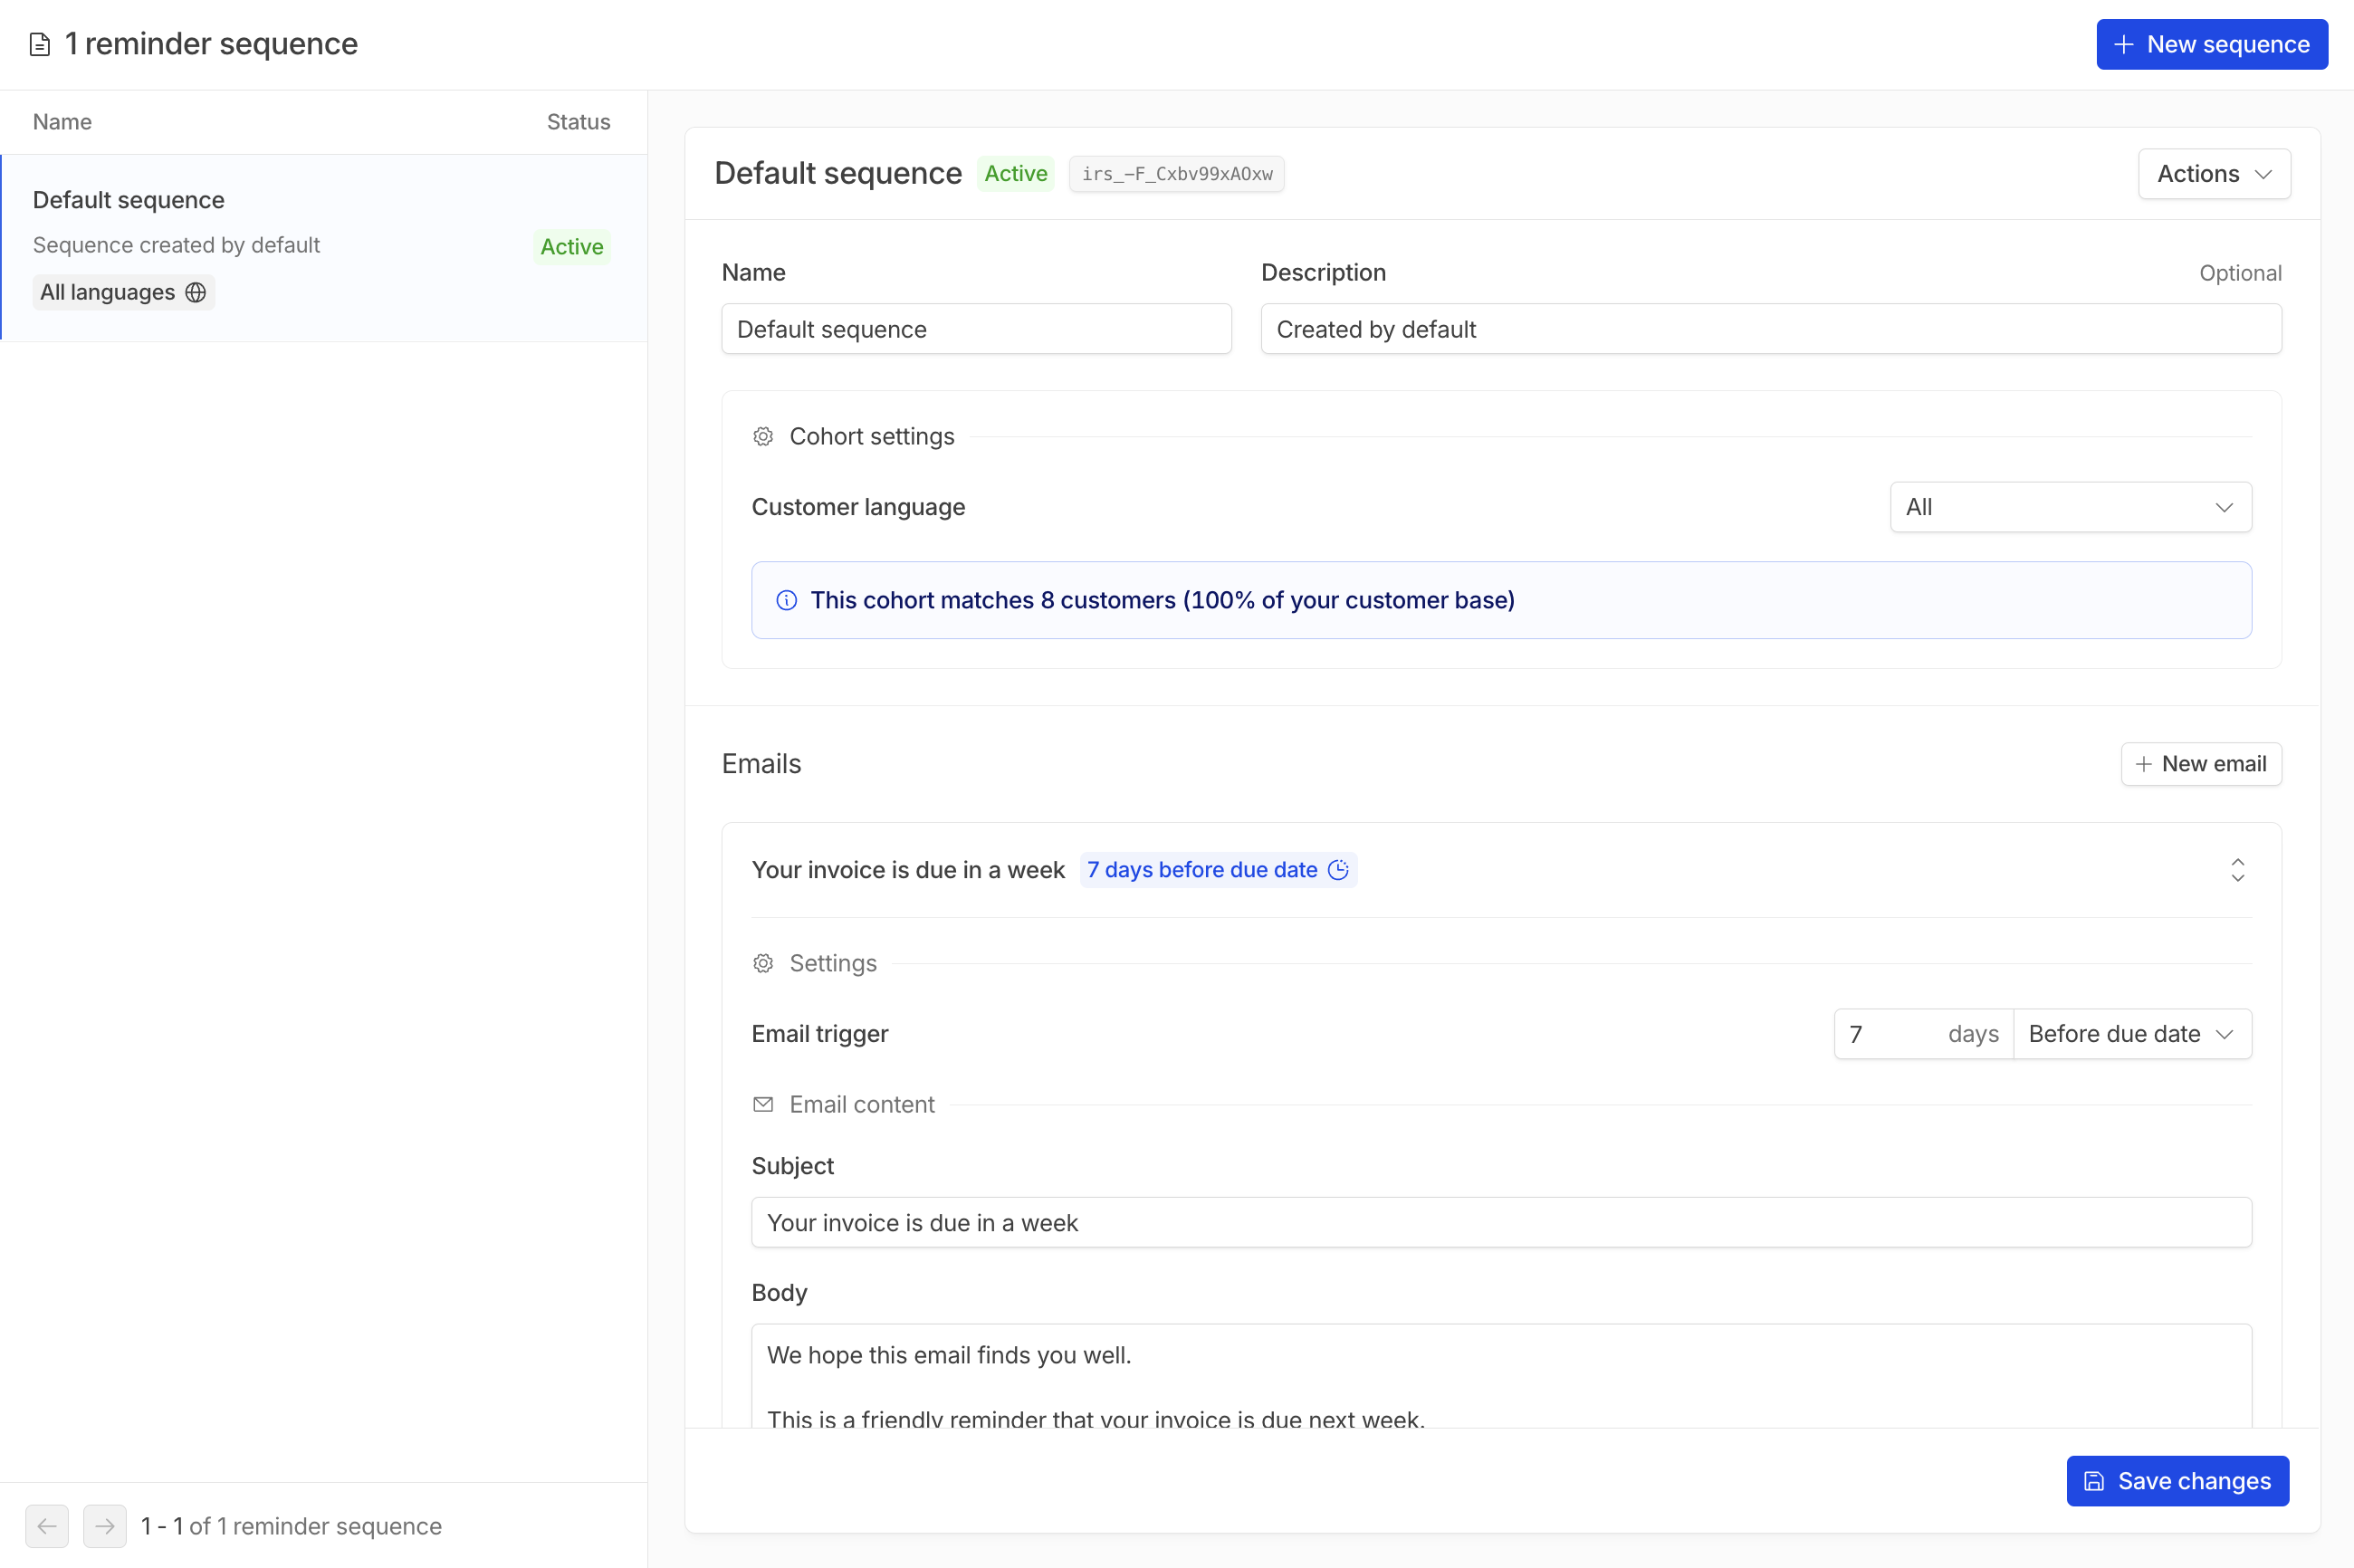Click the document icon beside reminder sequence title
The width and height of the screenshot is (2354, 1568).
click(x=40, y=44)
